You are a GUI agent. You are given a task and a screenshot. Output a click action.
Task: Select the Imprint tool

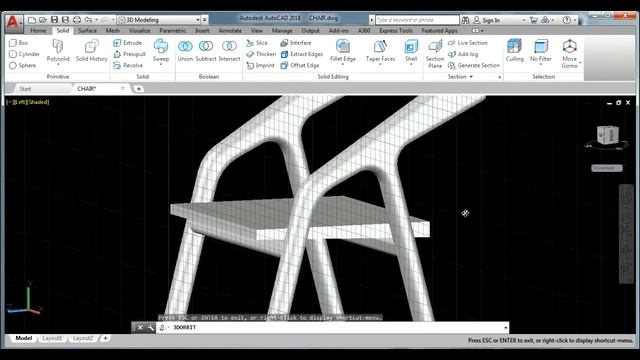point(260,65)
